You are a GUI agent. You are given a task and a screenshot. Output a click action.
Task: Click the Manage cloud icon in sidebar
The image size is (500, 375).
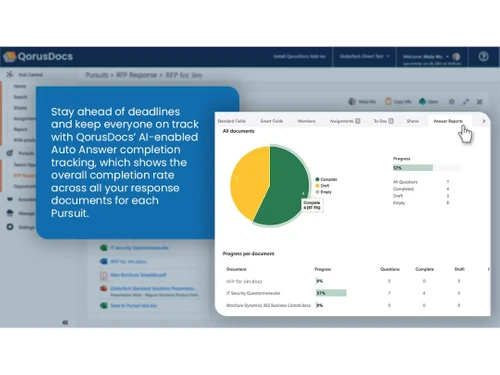[x=10, y=213]
